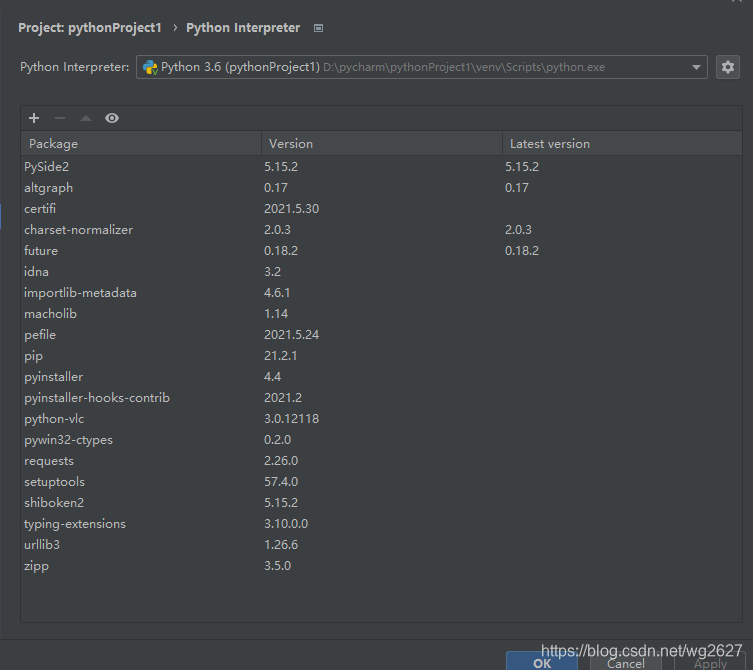Viewport: 753px width, 670px height.
Task: Select the requests package row
Action: click(x=381, y=461)
